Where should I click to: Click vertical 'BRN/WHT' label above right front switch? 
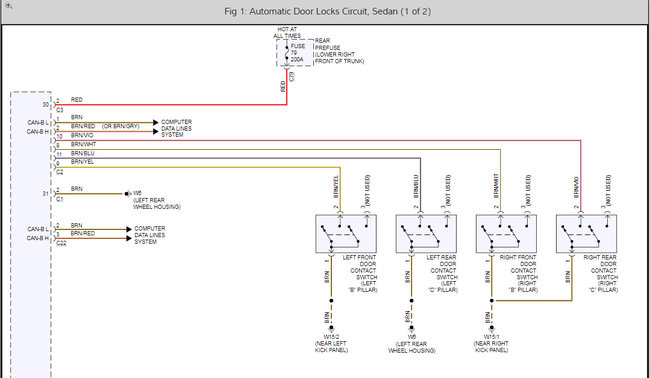496,186
